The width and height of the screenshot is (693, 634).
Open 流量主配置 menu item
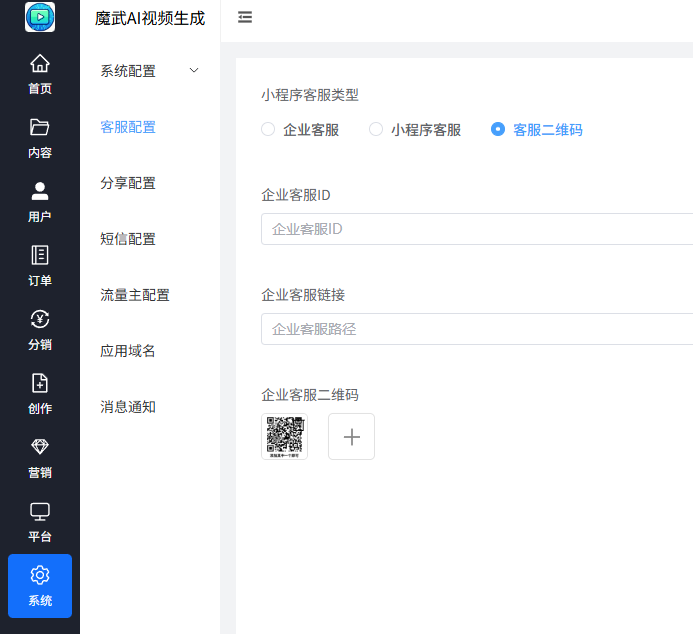point(135,295)
